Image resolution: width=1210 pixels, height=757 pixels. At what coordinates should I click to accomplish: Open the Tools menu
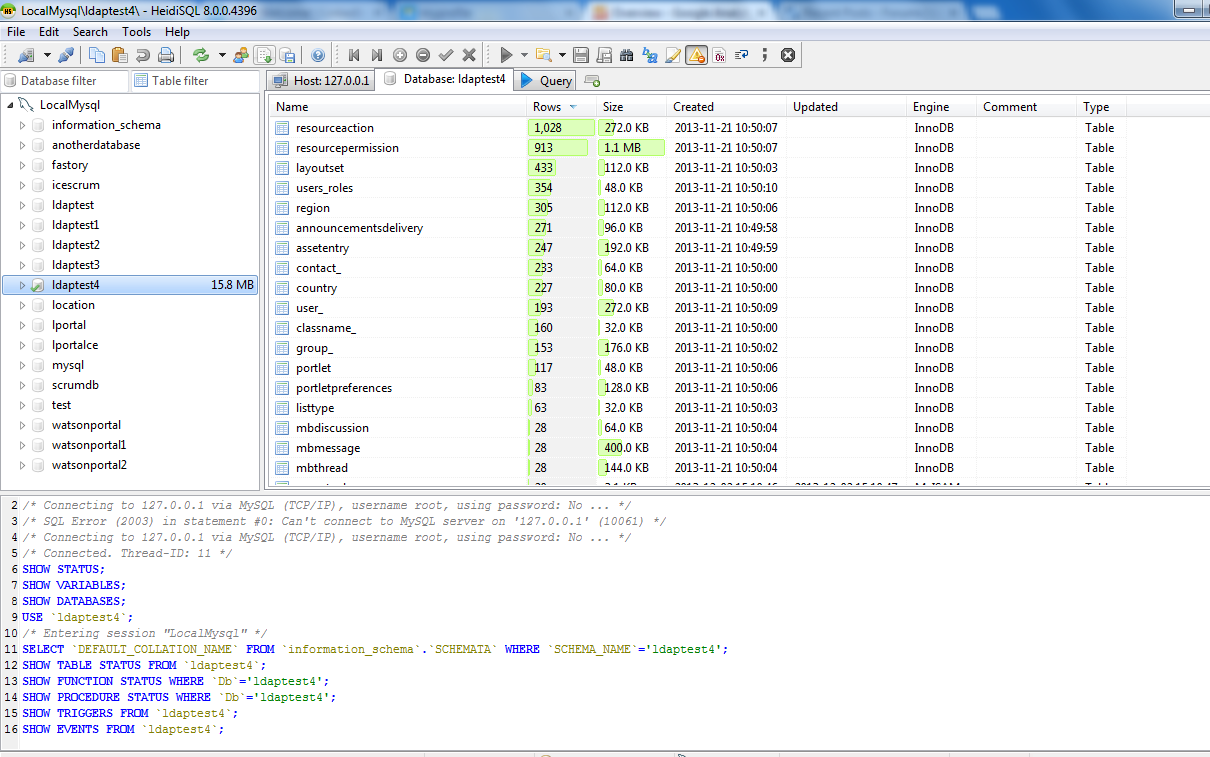pyautogui.click(x=136, y=31)
